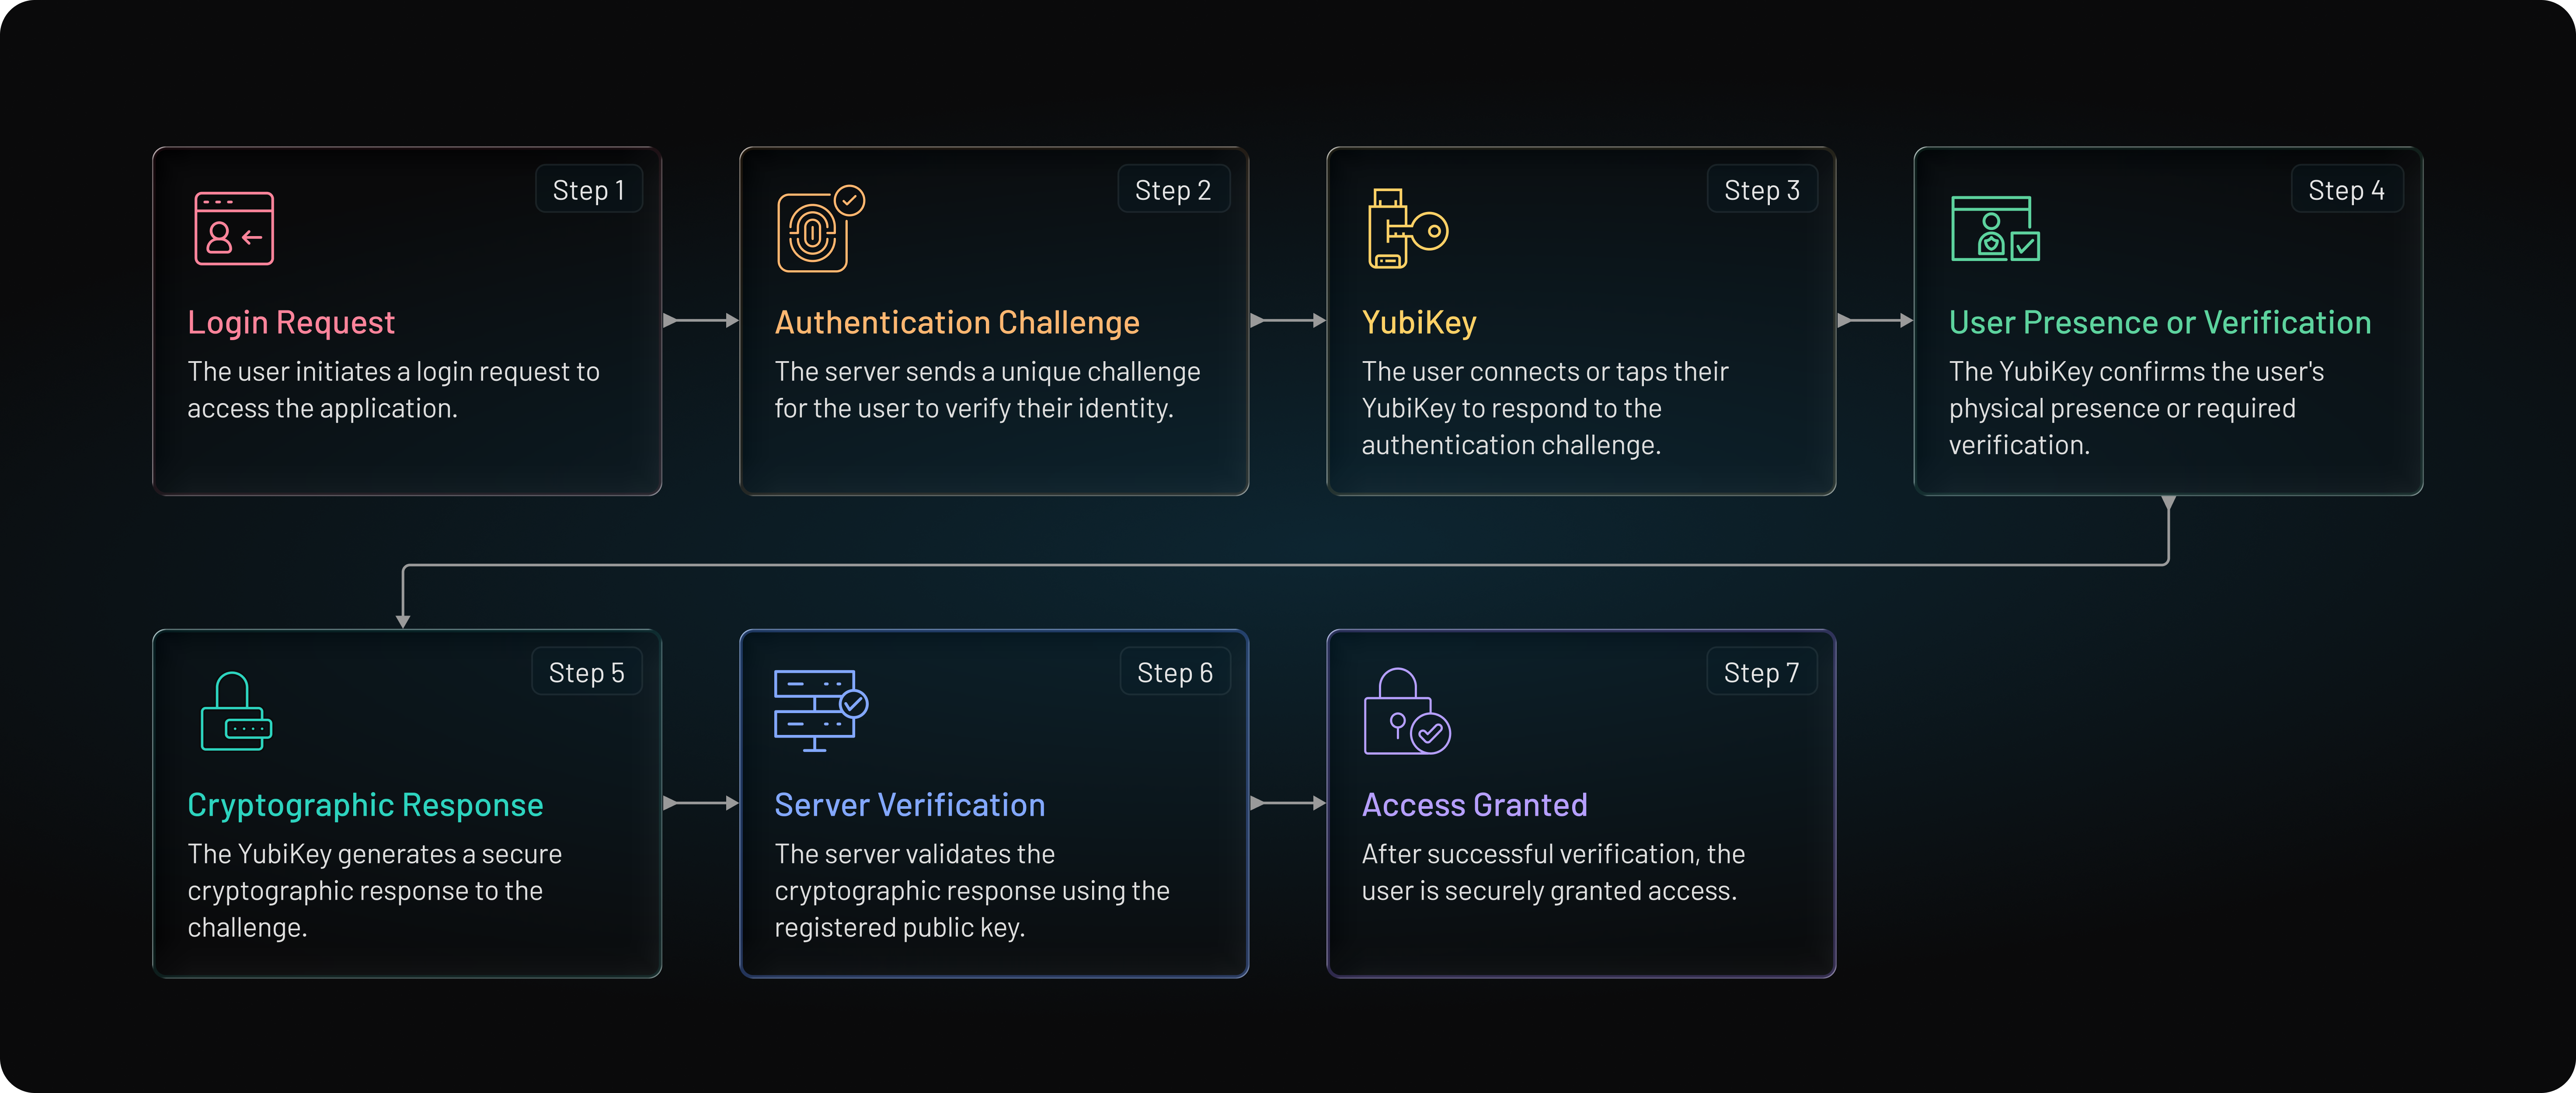Click the fingerprint Authentication Challenge icon
Image resolution: width=2576 pixels, height=1093 pixels.
coord(821,228)
